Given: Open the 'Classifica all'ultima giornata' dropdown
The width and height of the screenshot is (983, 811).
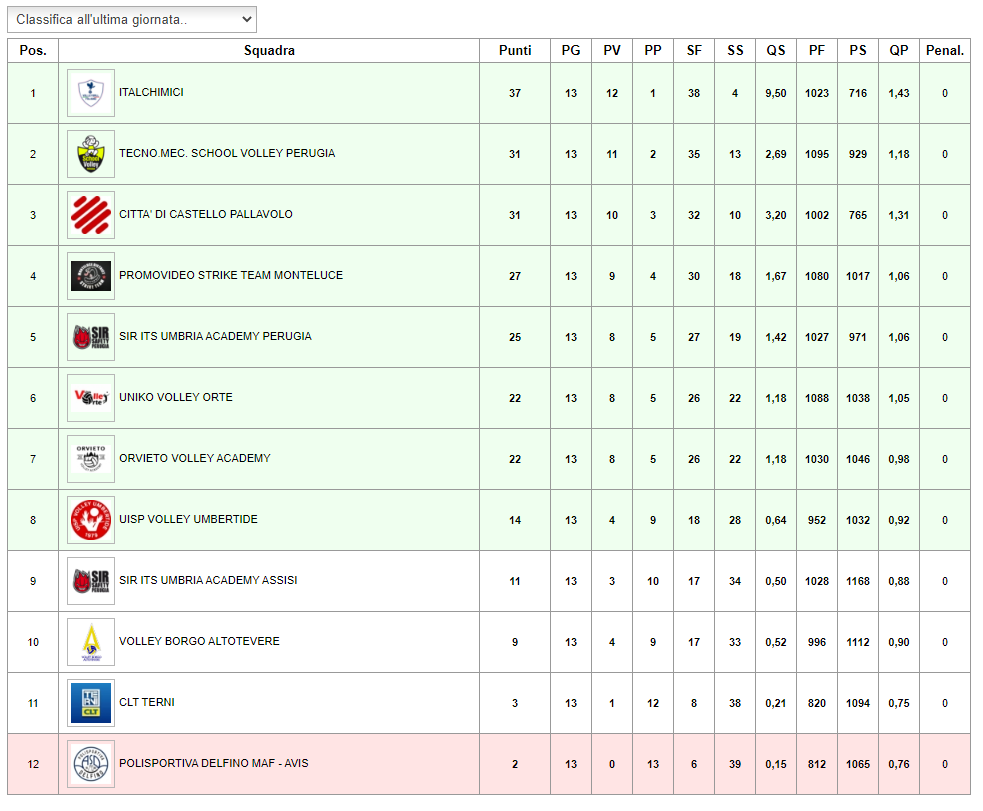Looking at the screenshot, I should pyautogui.click(x=132, y=20).
